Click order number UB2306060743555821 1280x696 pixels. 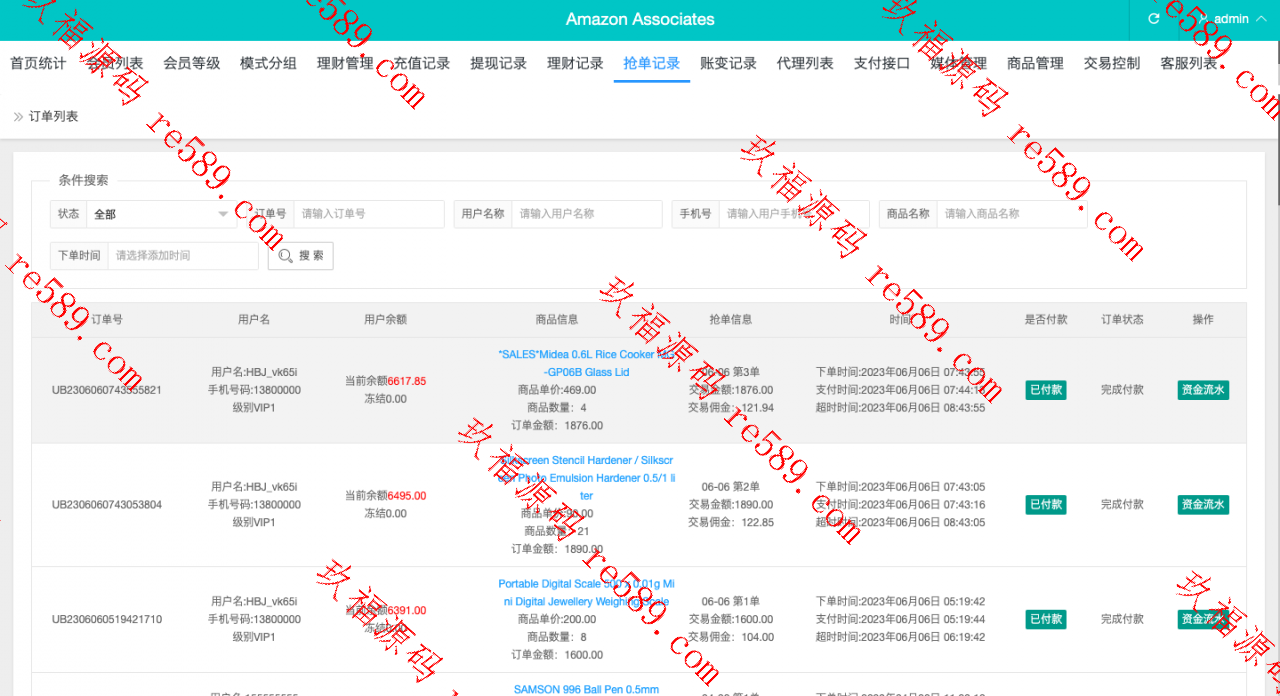(x=107, y=390)
